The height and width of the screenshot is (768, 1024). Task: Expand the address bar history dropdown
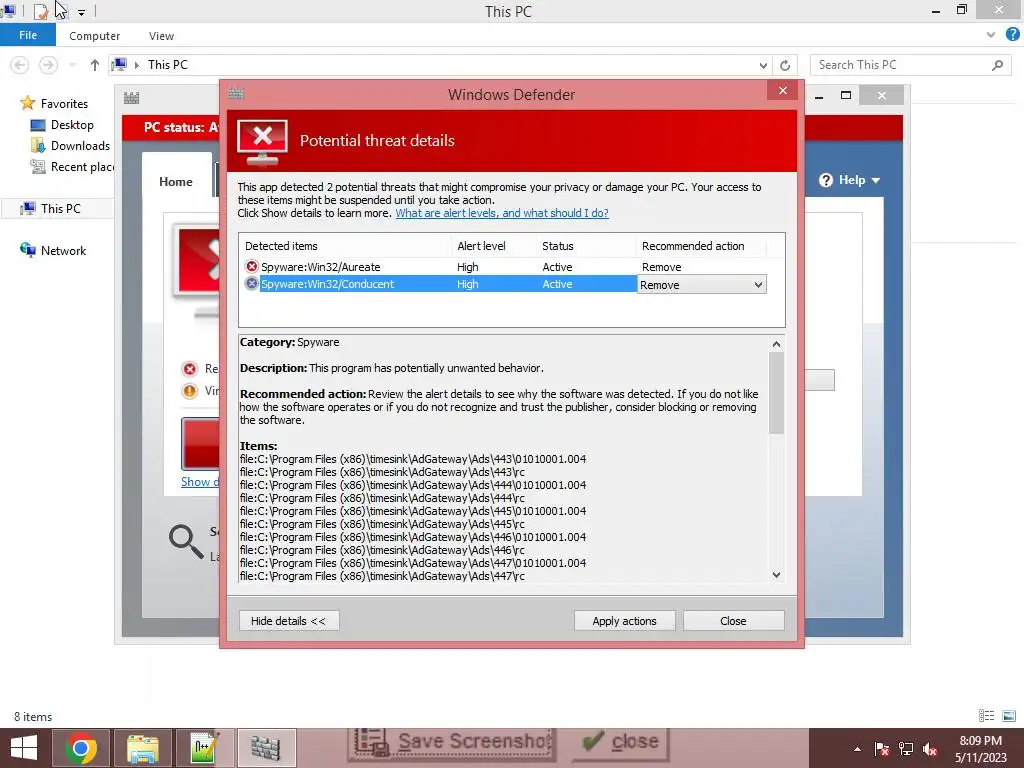click(x=763, y=65)
